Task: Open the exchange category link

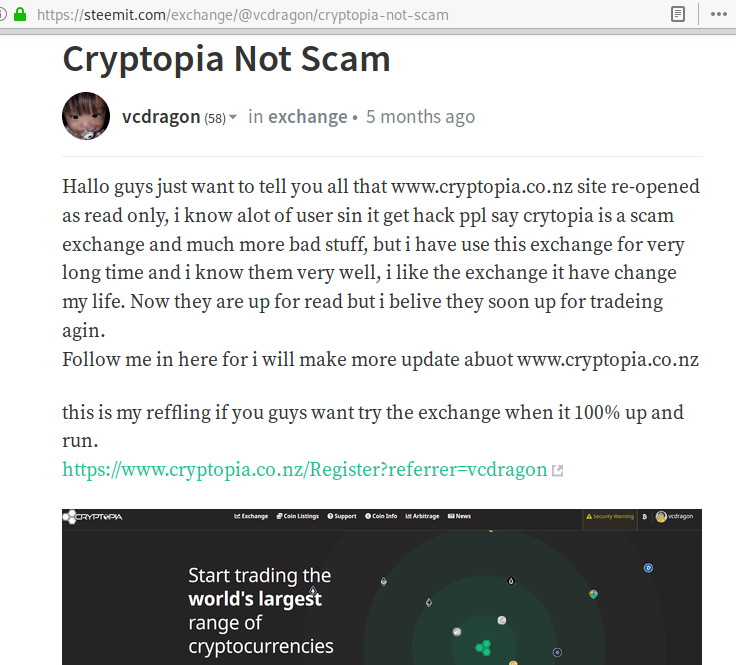Action: click(x=307, y=117)
